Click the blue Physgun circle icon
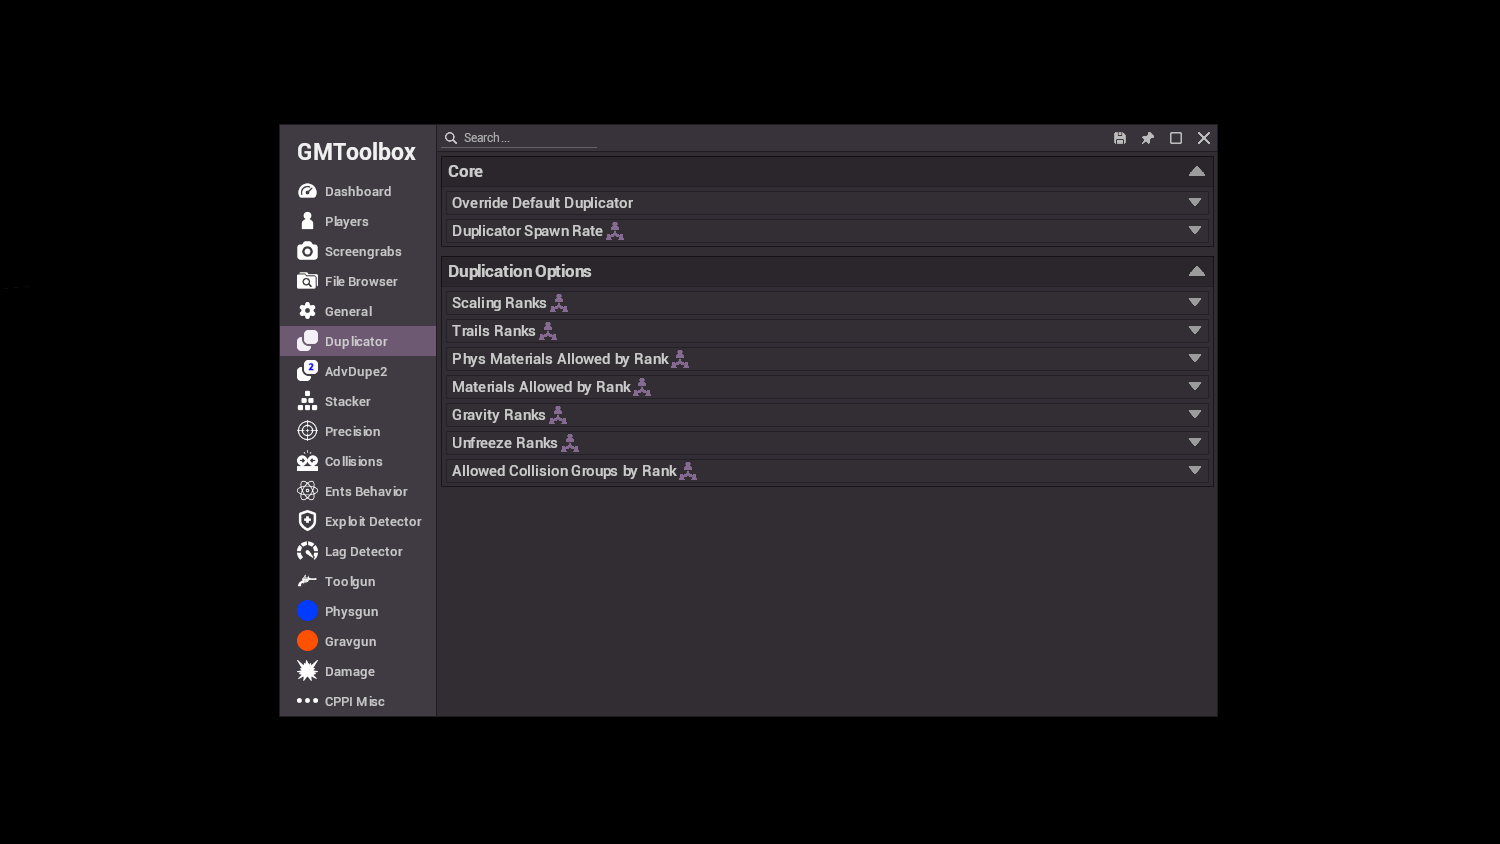The image size is (1500, 844). pyautogui.click(x=307, y=611)
